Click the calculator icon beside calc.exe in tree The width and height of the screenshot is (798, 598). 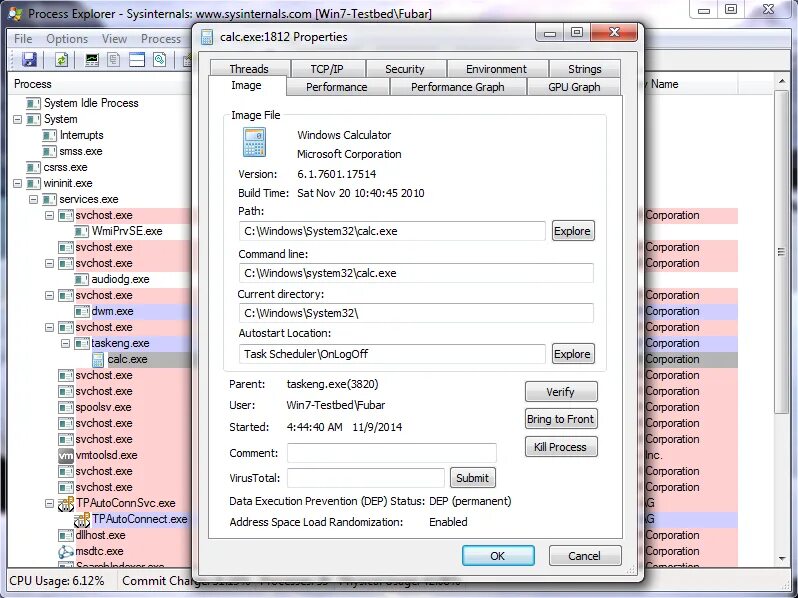point(98,359)
